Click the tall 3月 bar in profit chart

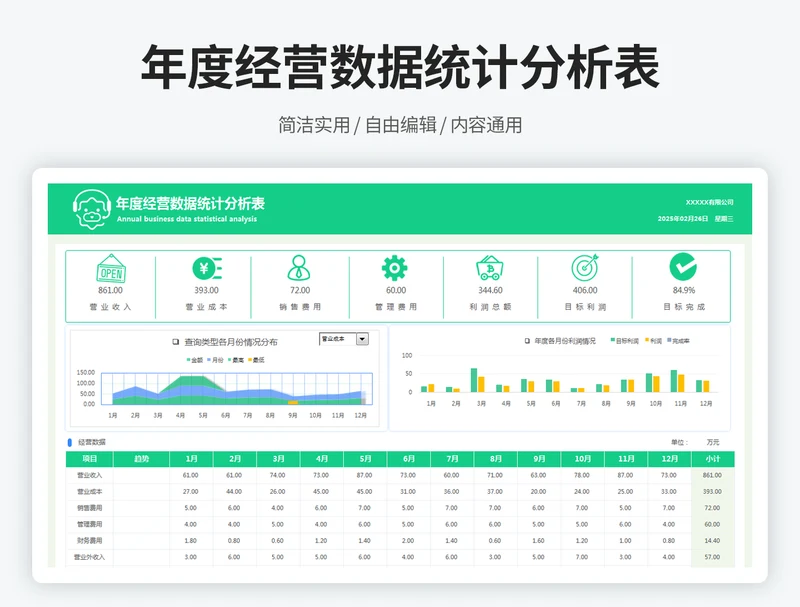coord(473,380)
